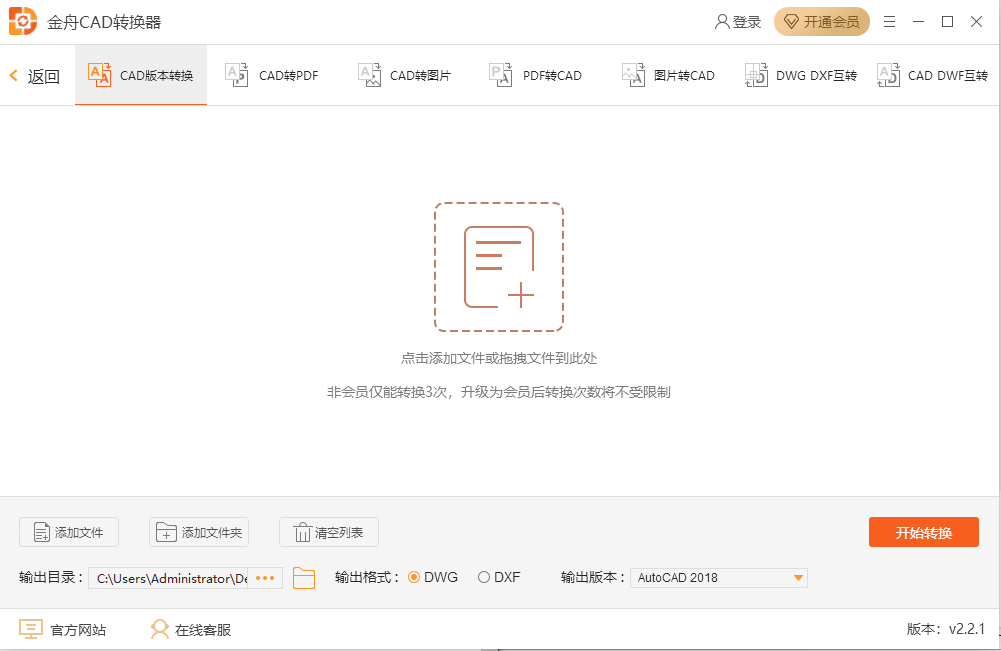The height and width of the screenshot is (651, 1001).
Task: Open the output folder browser icon
Action: (x=304, y=578)
